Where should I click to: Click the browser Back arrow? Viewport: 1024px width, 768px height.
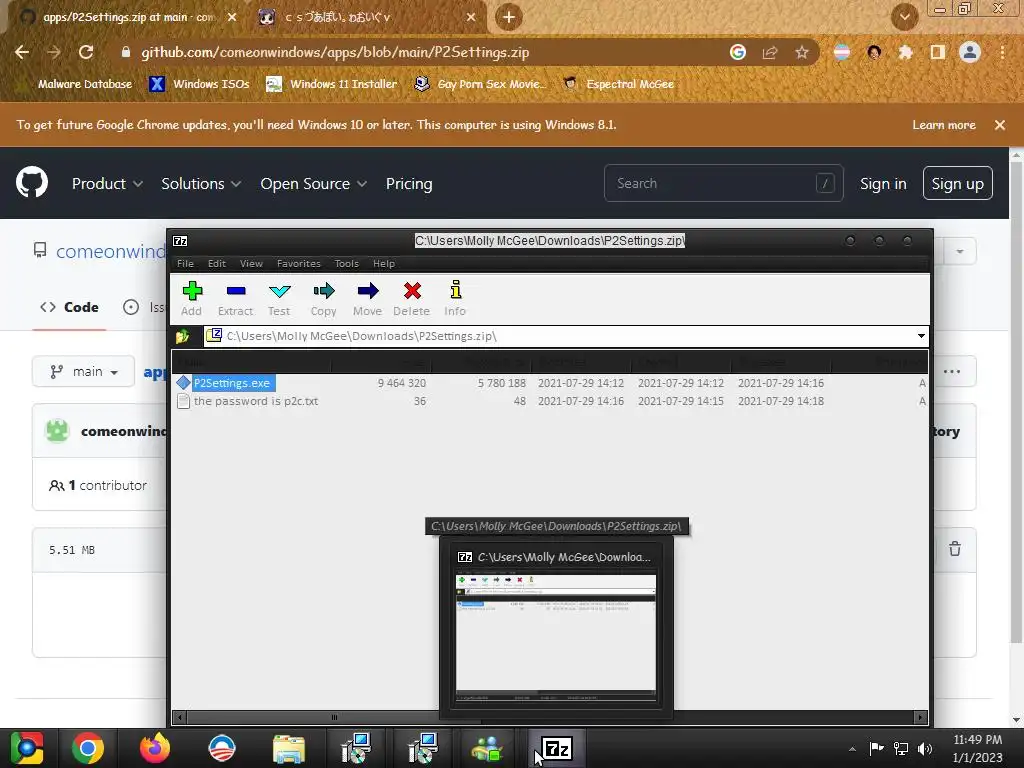[22, 52]
